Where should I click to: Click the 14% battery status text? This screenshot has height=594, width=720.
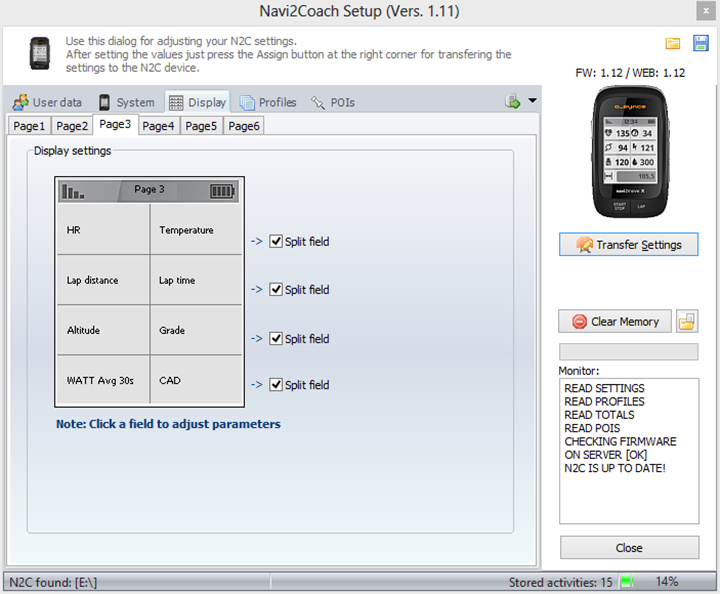(667, 582)
